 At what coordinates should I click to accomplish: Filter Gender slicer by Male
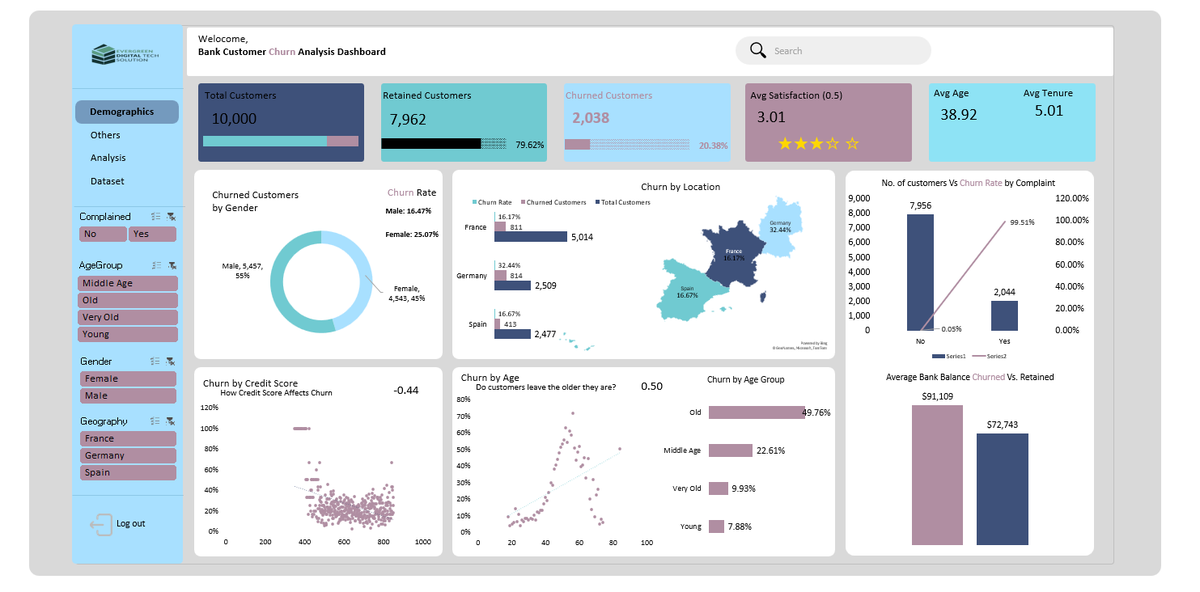click(128, 396)
